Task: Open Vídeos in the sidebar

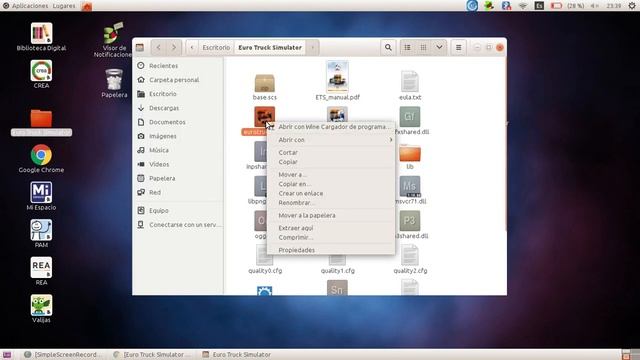Action: (x=178, y=164)
